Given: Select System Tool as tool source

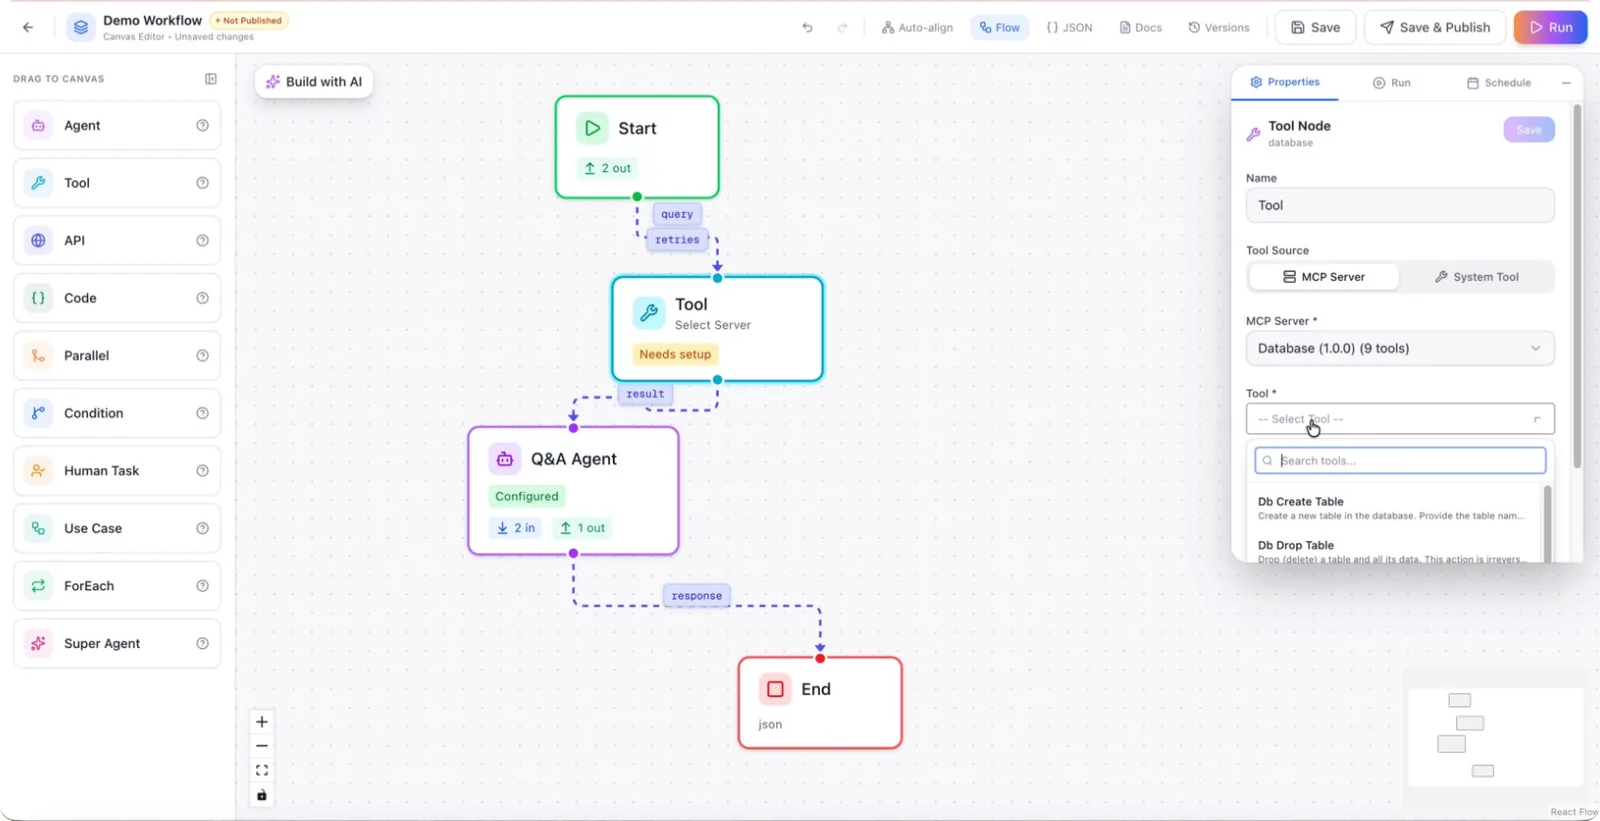Looking at the screenshot, I should pos(1476,277).
